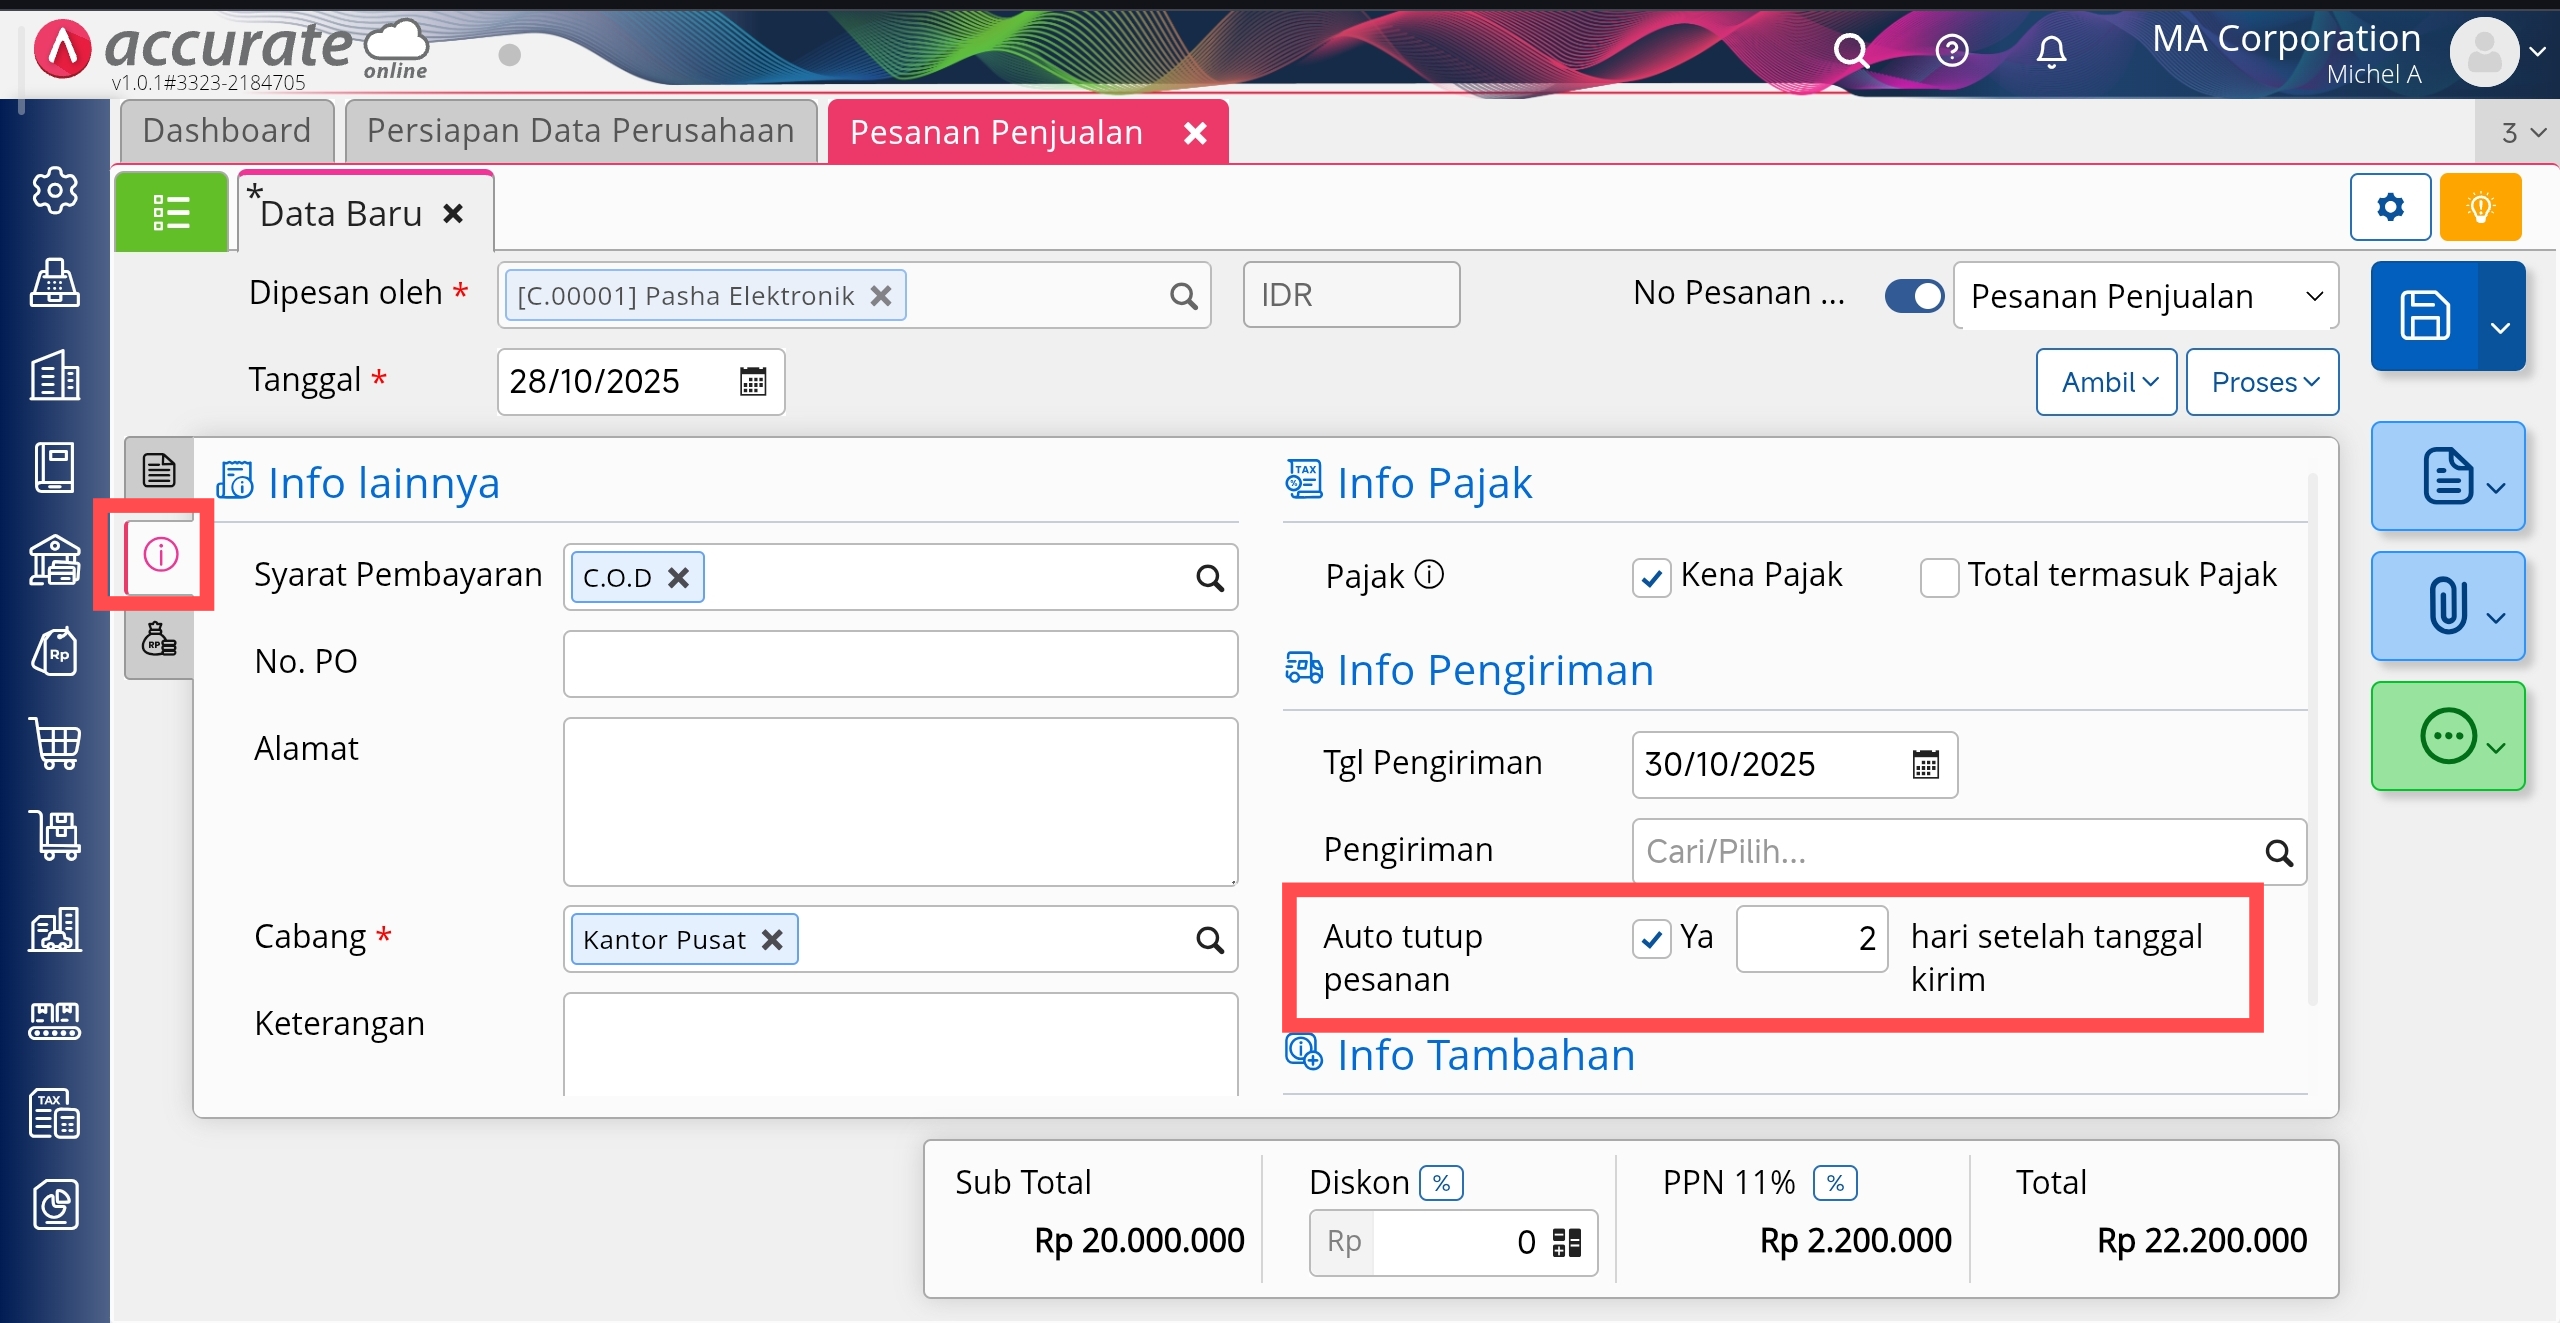This screenshot has width=2560, height=1323.
Task: Expand the Ambil dropdown
Action: [x=2106, y=382]
